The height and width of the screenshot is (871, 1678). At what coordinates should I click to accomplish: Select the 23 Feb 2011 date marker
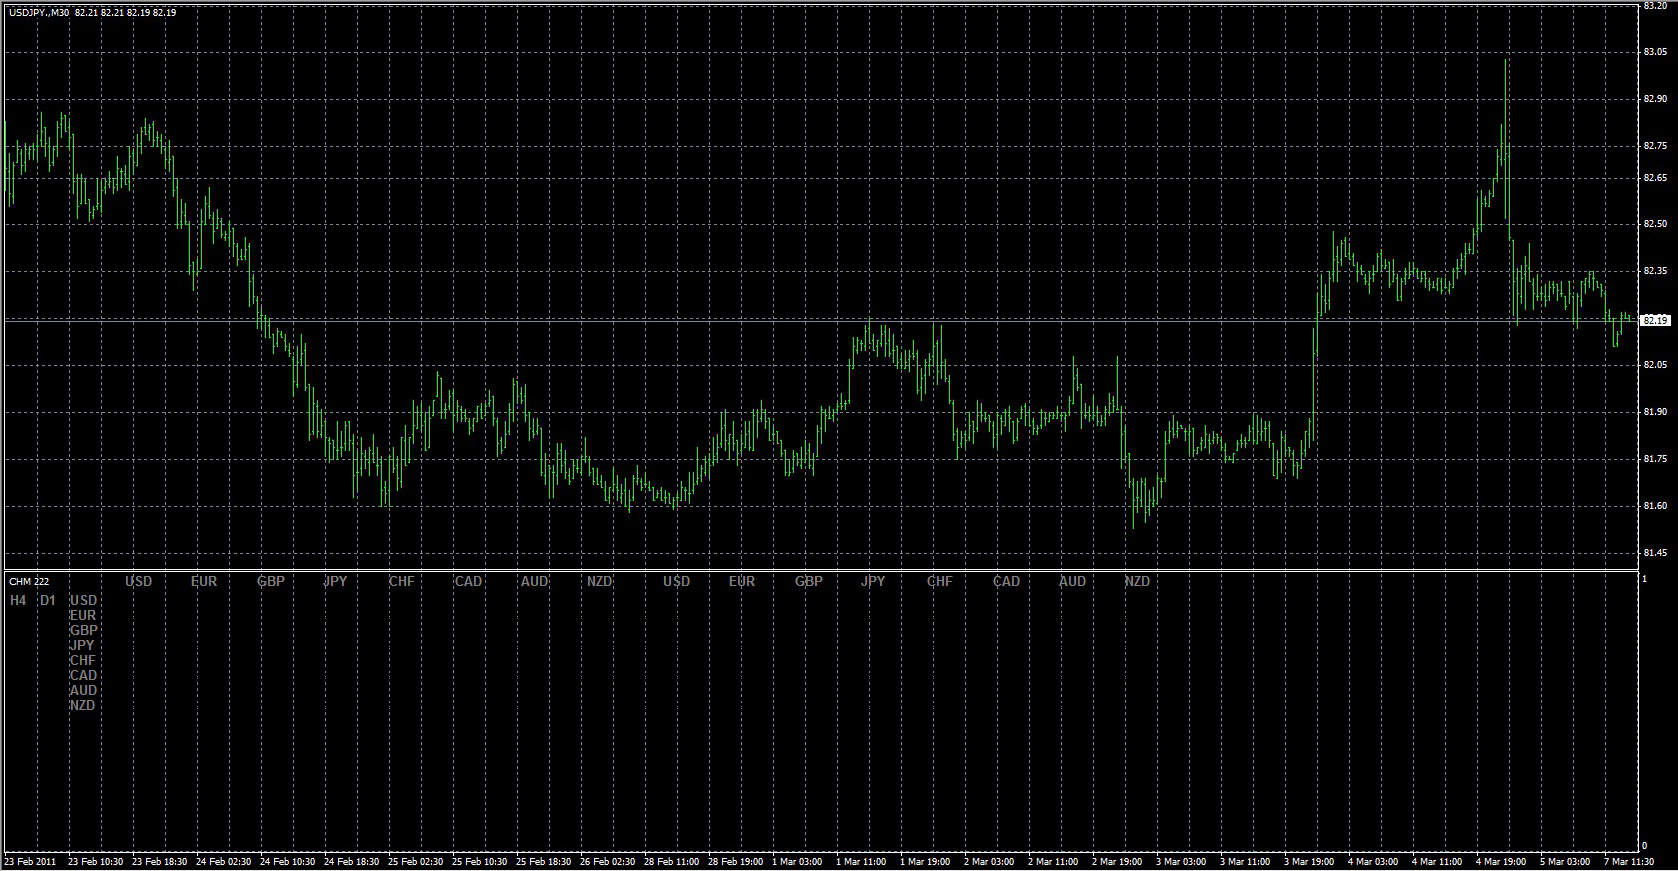pyautogui.click(x=31, y=861)
